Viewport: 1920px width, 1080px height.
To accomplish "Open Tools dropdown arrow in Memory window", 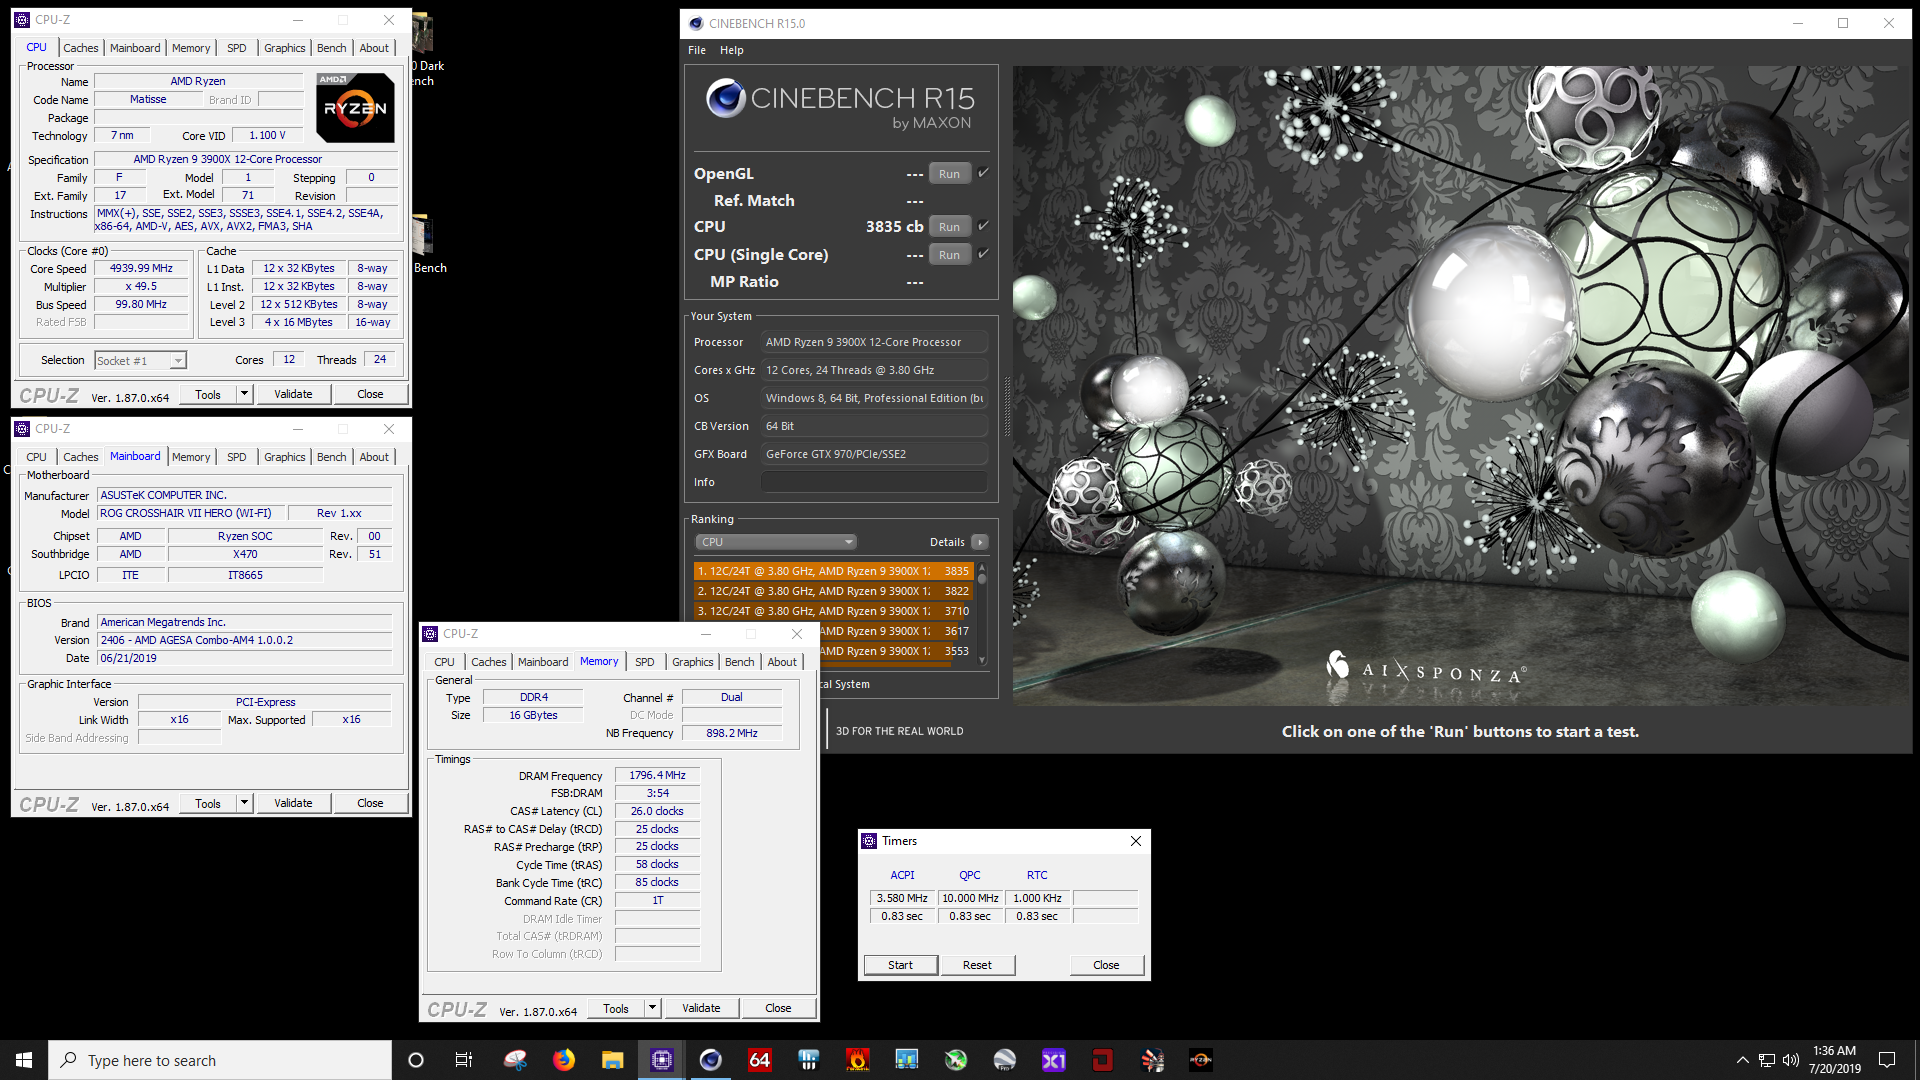I will pos(652,1008).
